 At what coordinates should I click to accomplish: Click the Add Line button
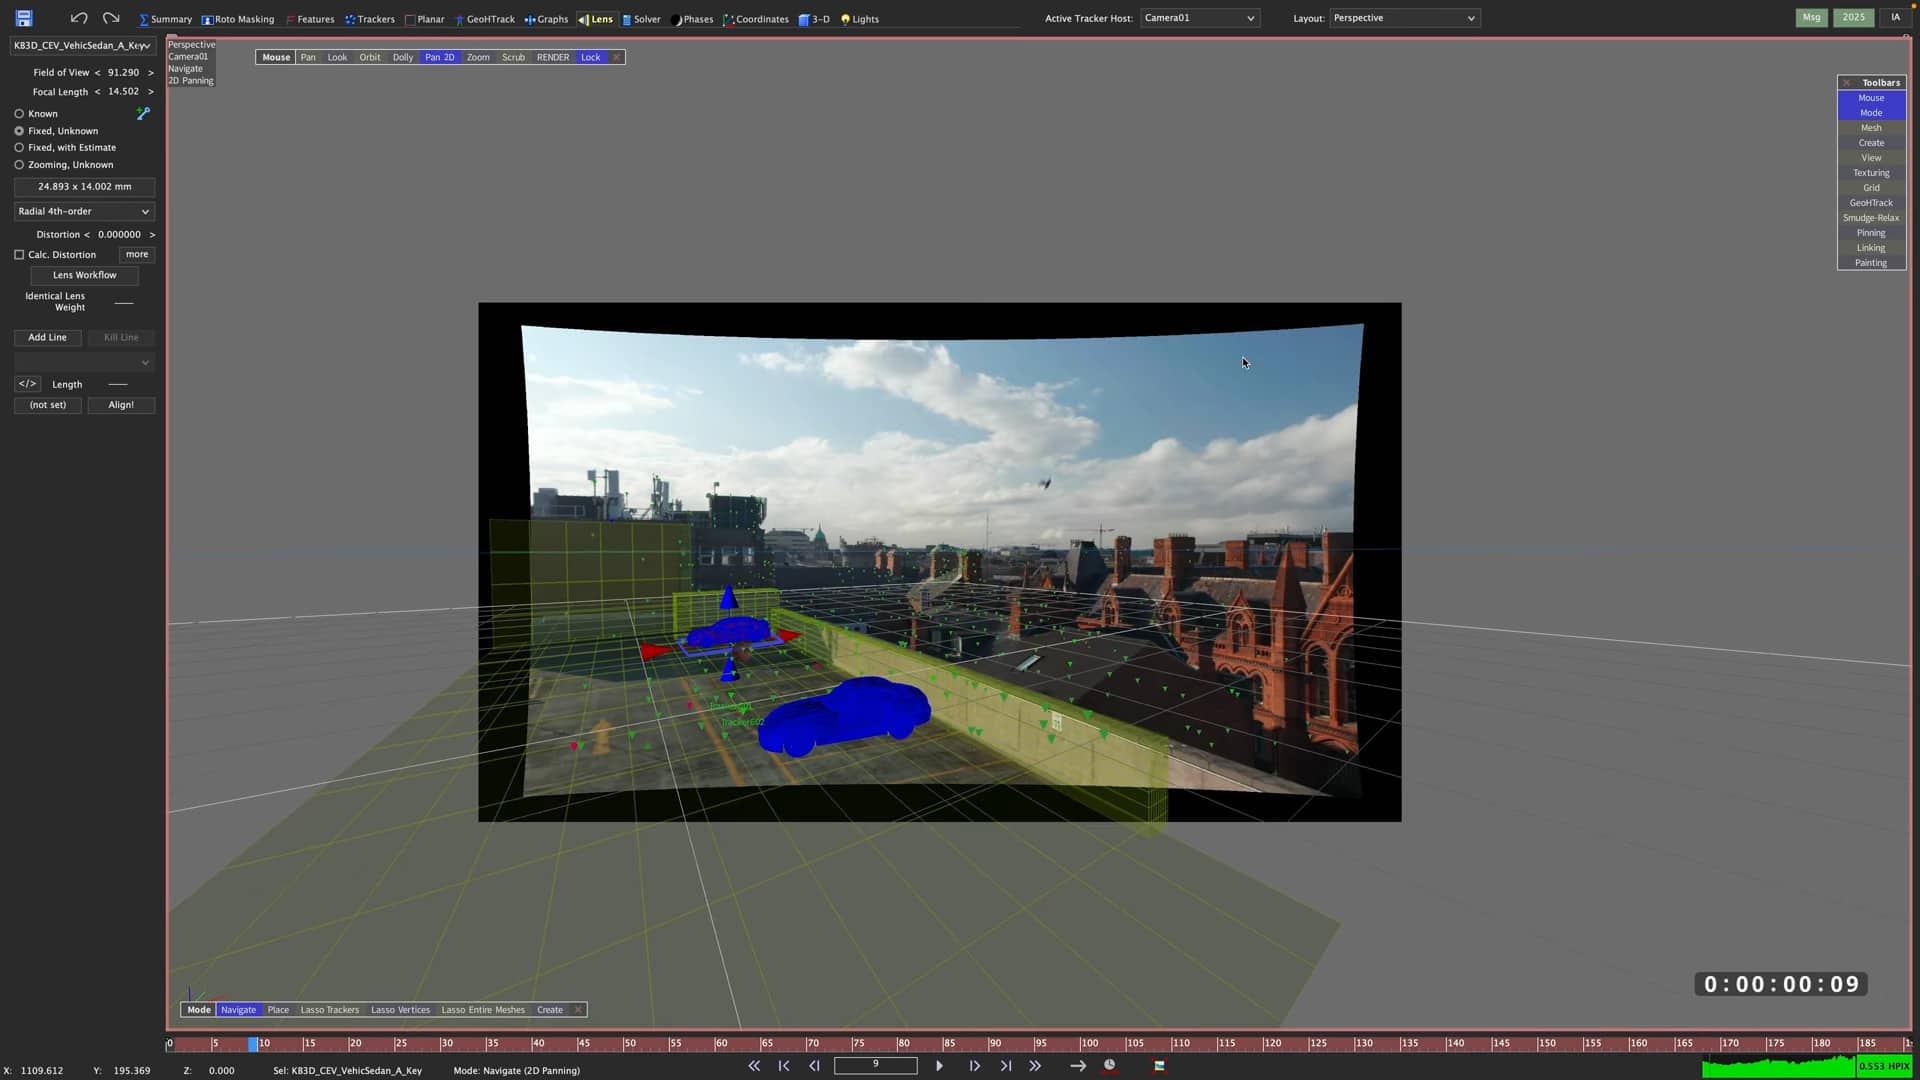[x=47, y=338]
